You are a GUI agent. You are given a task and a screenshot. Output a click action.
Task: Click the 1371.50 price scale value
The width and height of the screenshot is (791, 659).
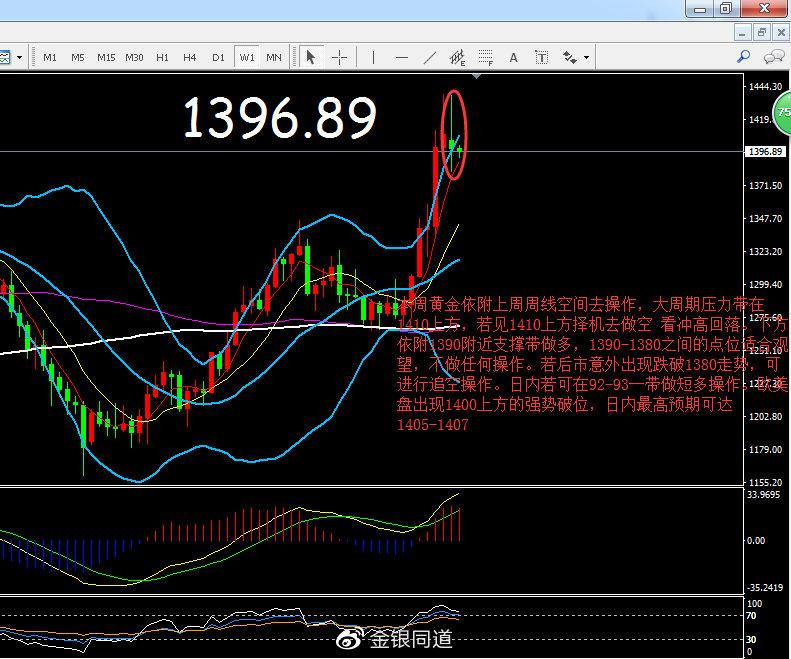click(765, 186)
